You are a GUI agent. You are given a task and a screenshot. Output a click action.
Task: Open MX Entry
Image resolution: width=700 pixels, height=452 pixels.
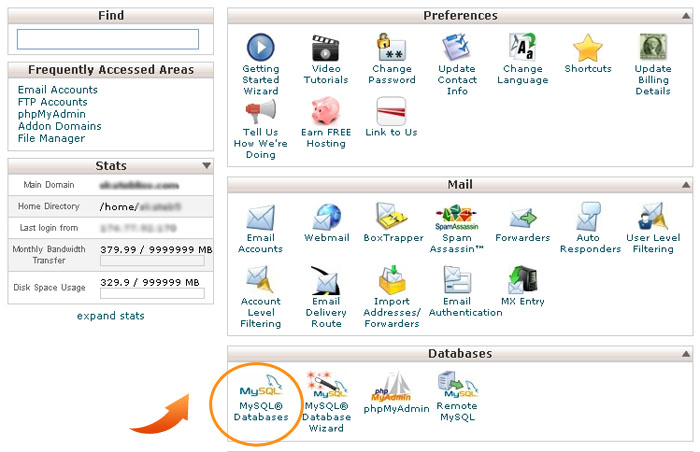522,286
